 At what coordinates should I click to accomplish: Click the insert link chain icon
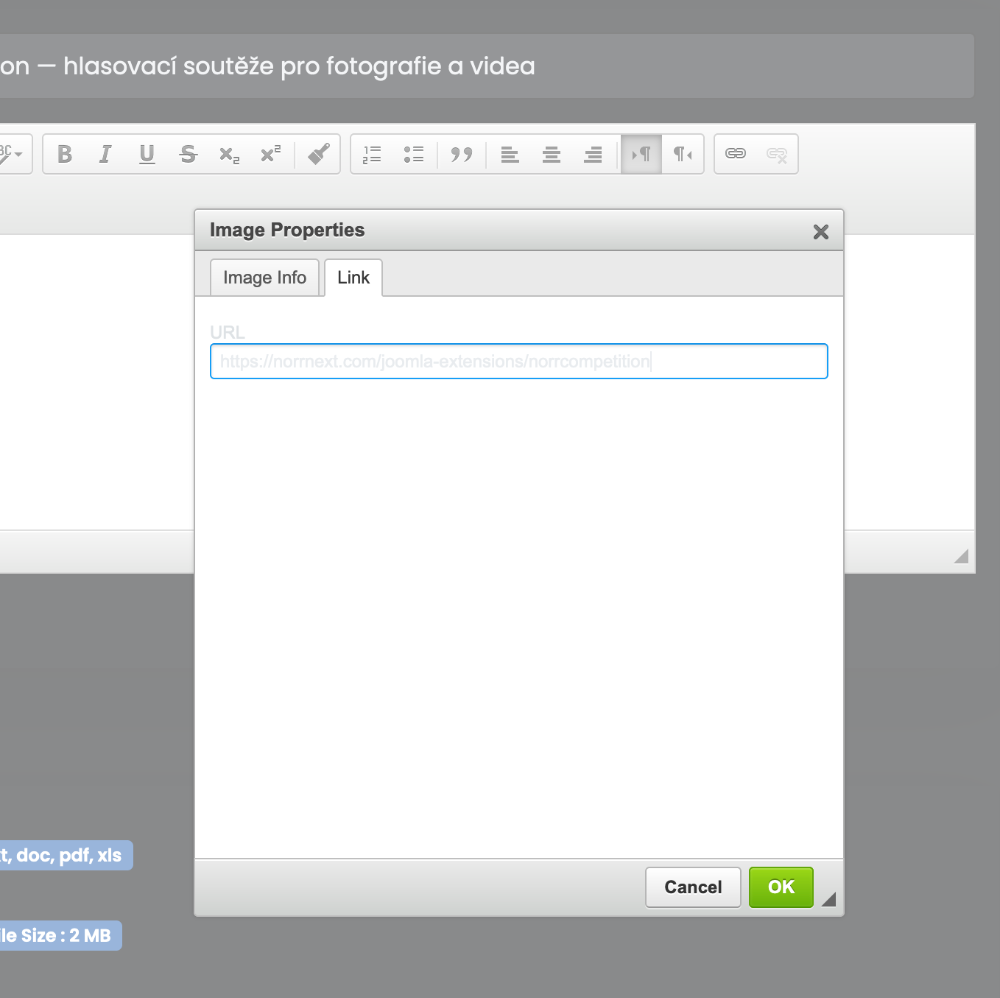735,154
